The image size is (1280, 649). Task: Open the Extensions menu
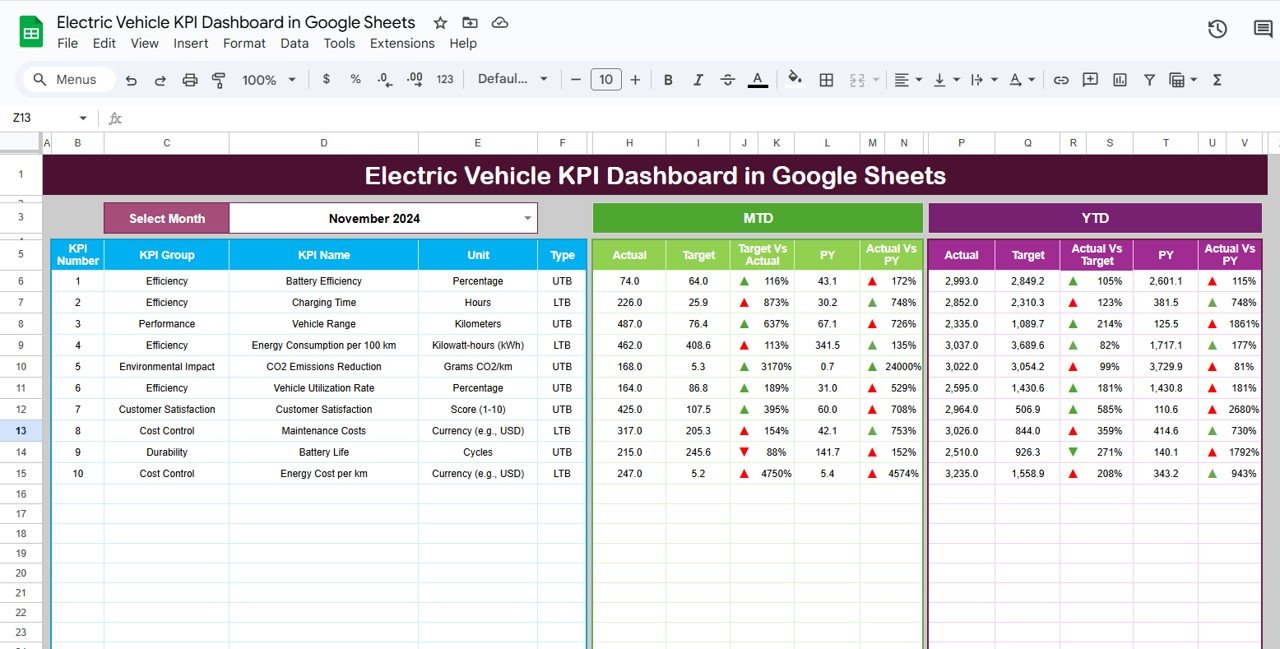tap(402, 43)
